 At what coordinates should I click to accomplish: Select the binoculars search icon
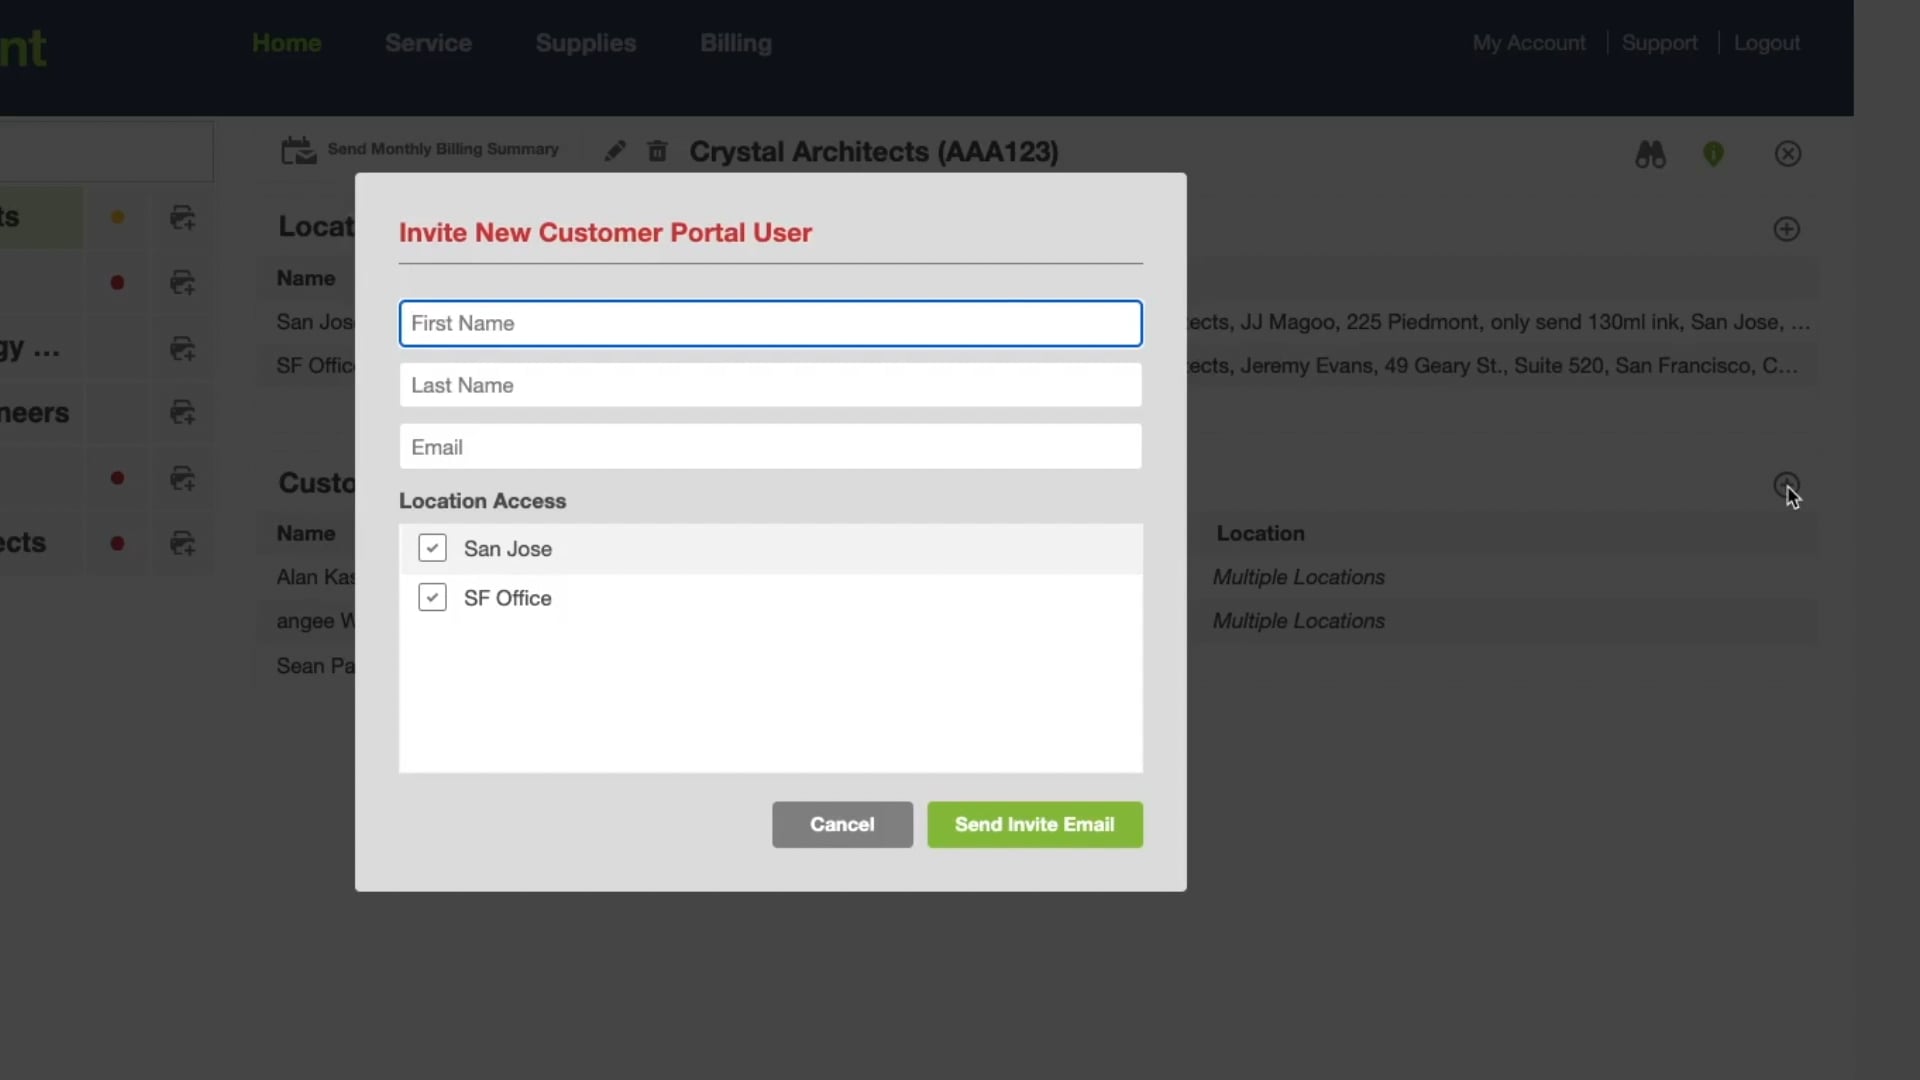pos(1650,153)
